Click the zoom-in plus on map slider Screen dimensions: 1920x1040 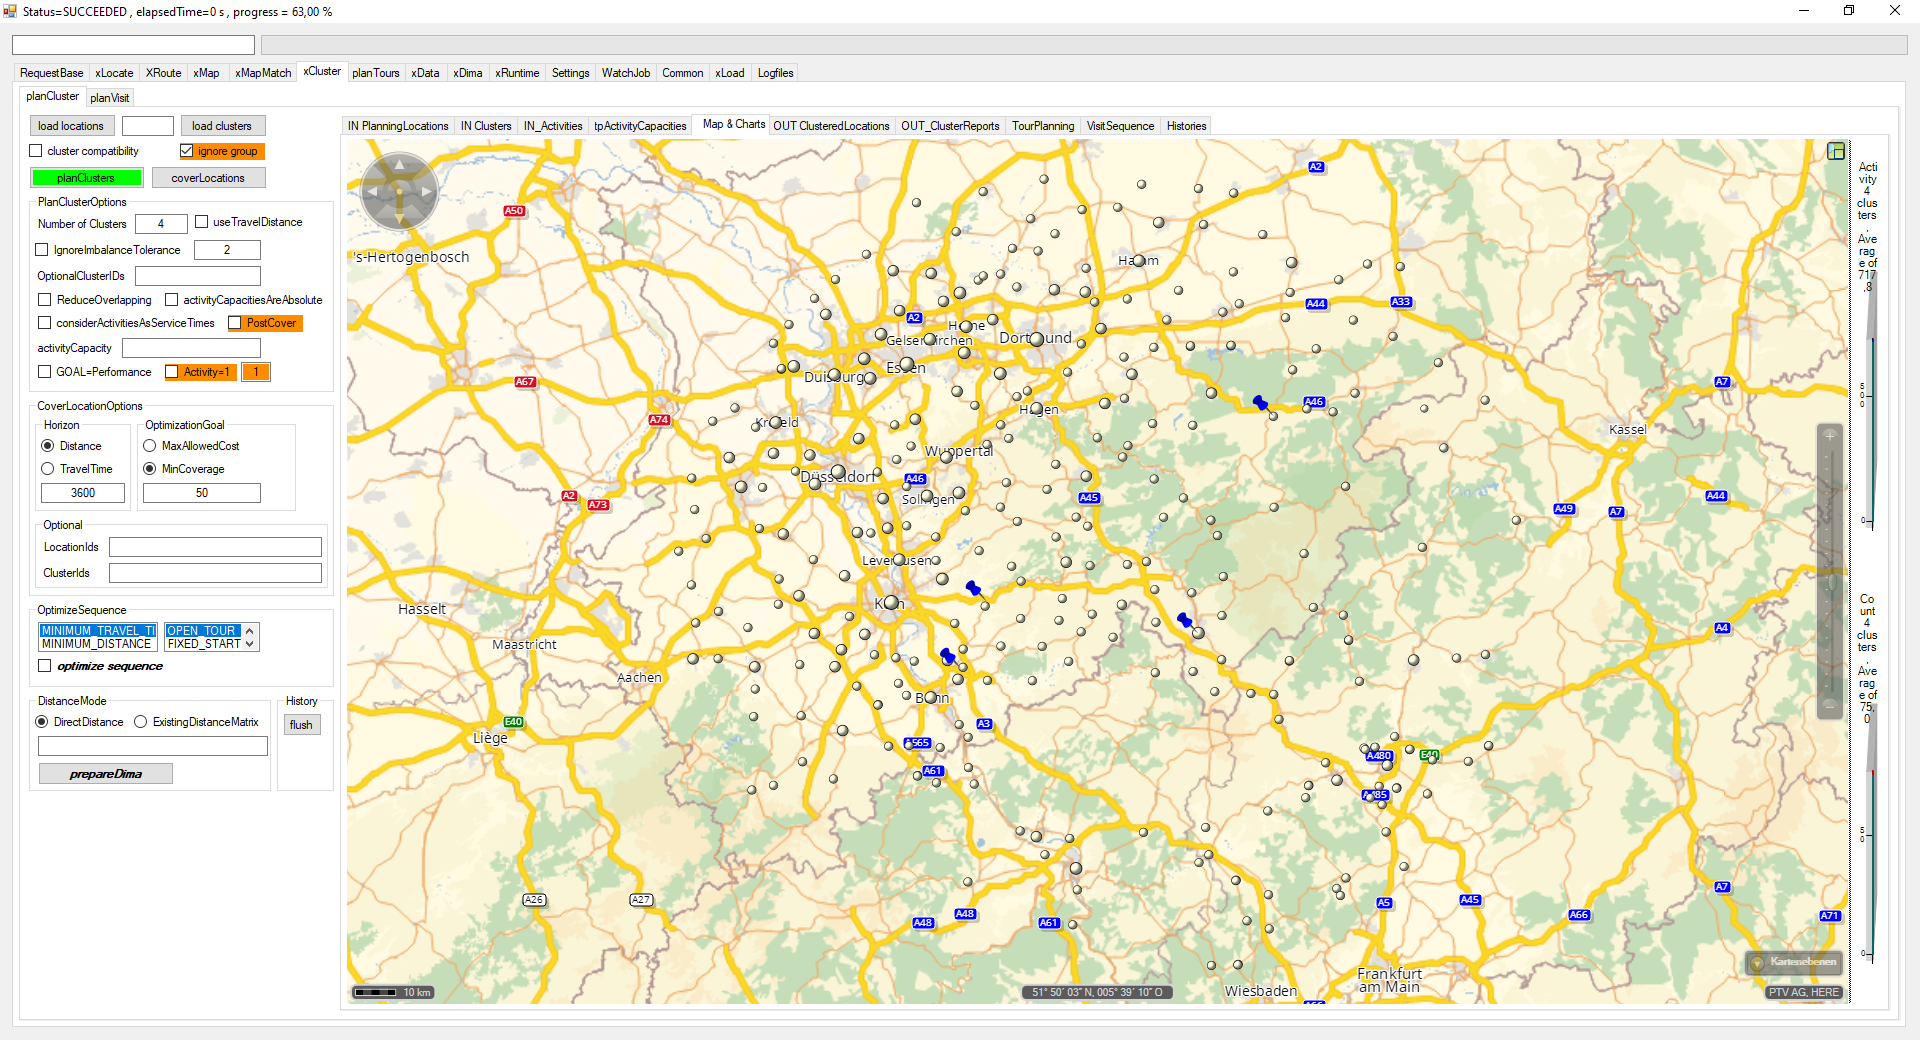[1830, 436]
